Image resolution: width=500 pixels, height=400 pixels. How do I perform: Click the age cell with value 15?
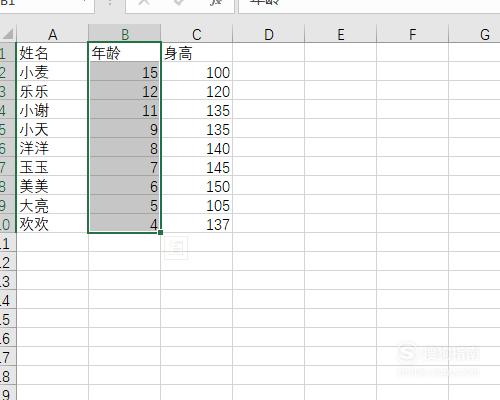pyautogui.click(x=125, y=72)
